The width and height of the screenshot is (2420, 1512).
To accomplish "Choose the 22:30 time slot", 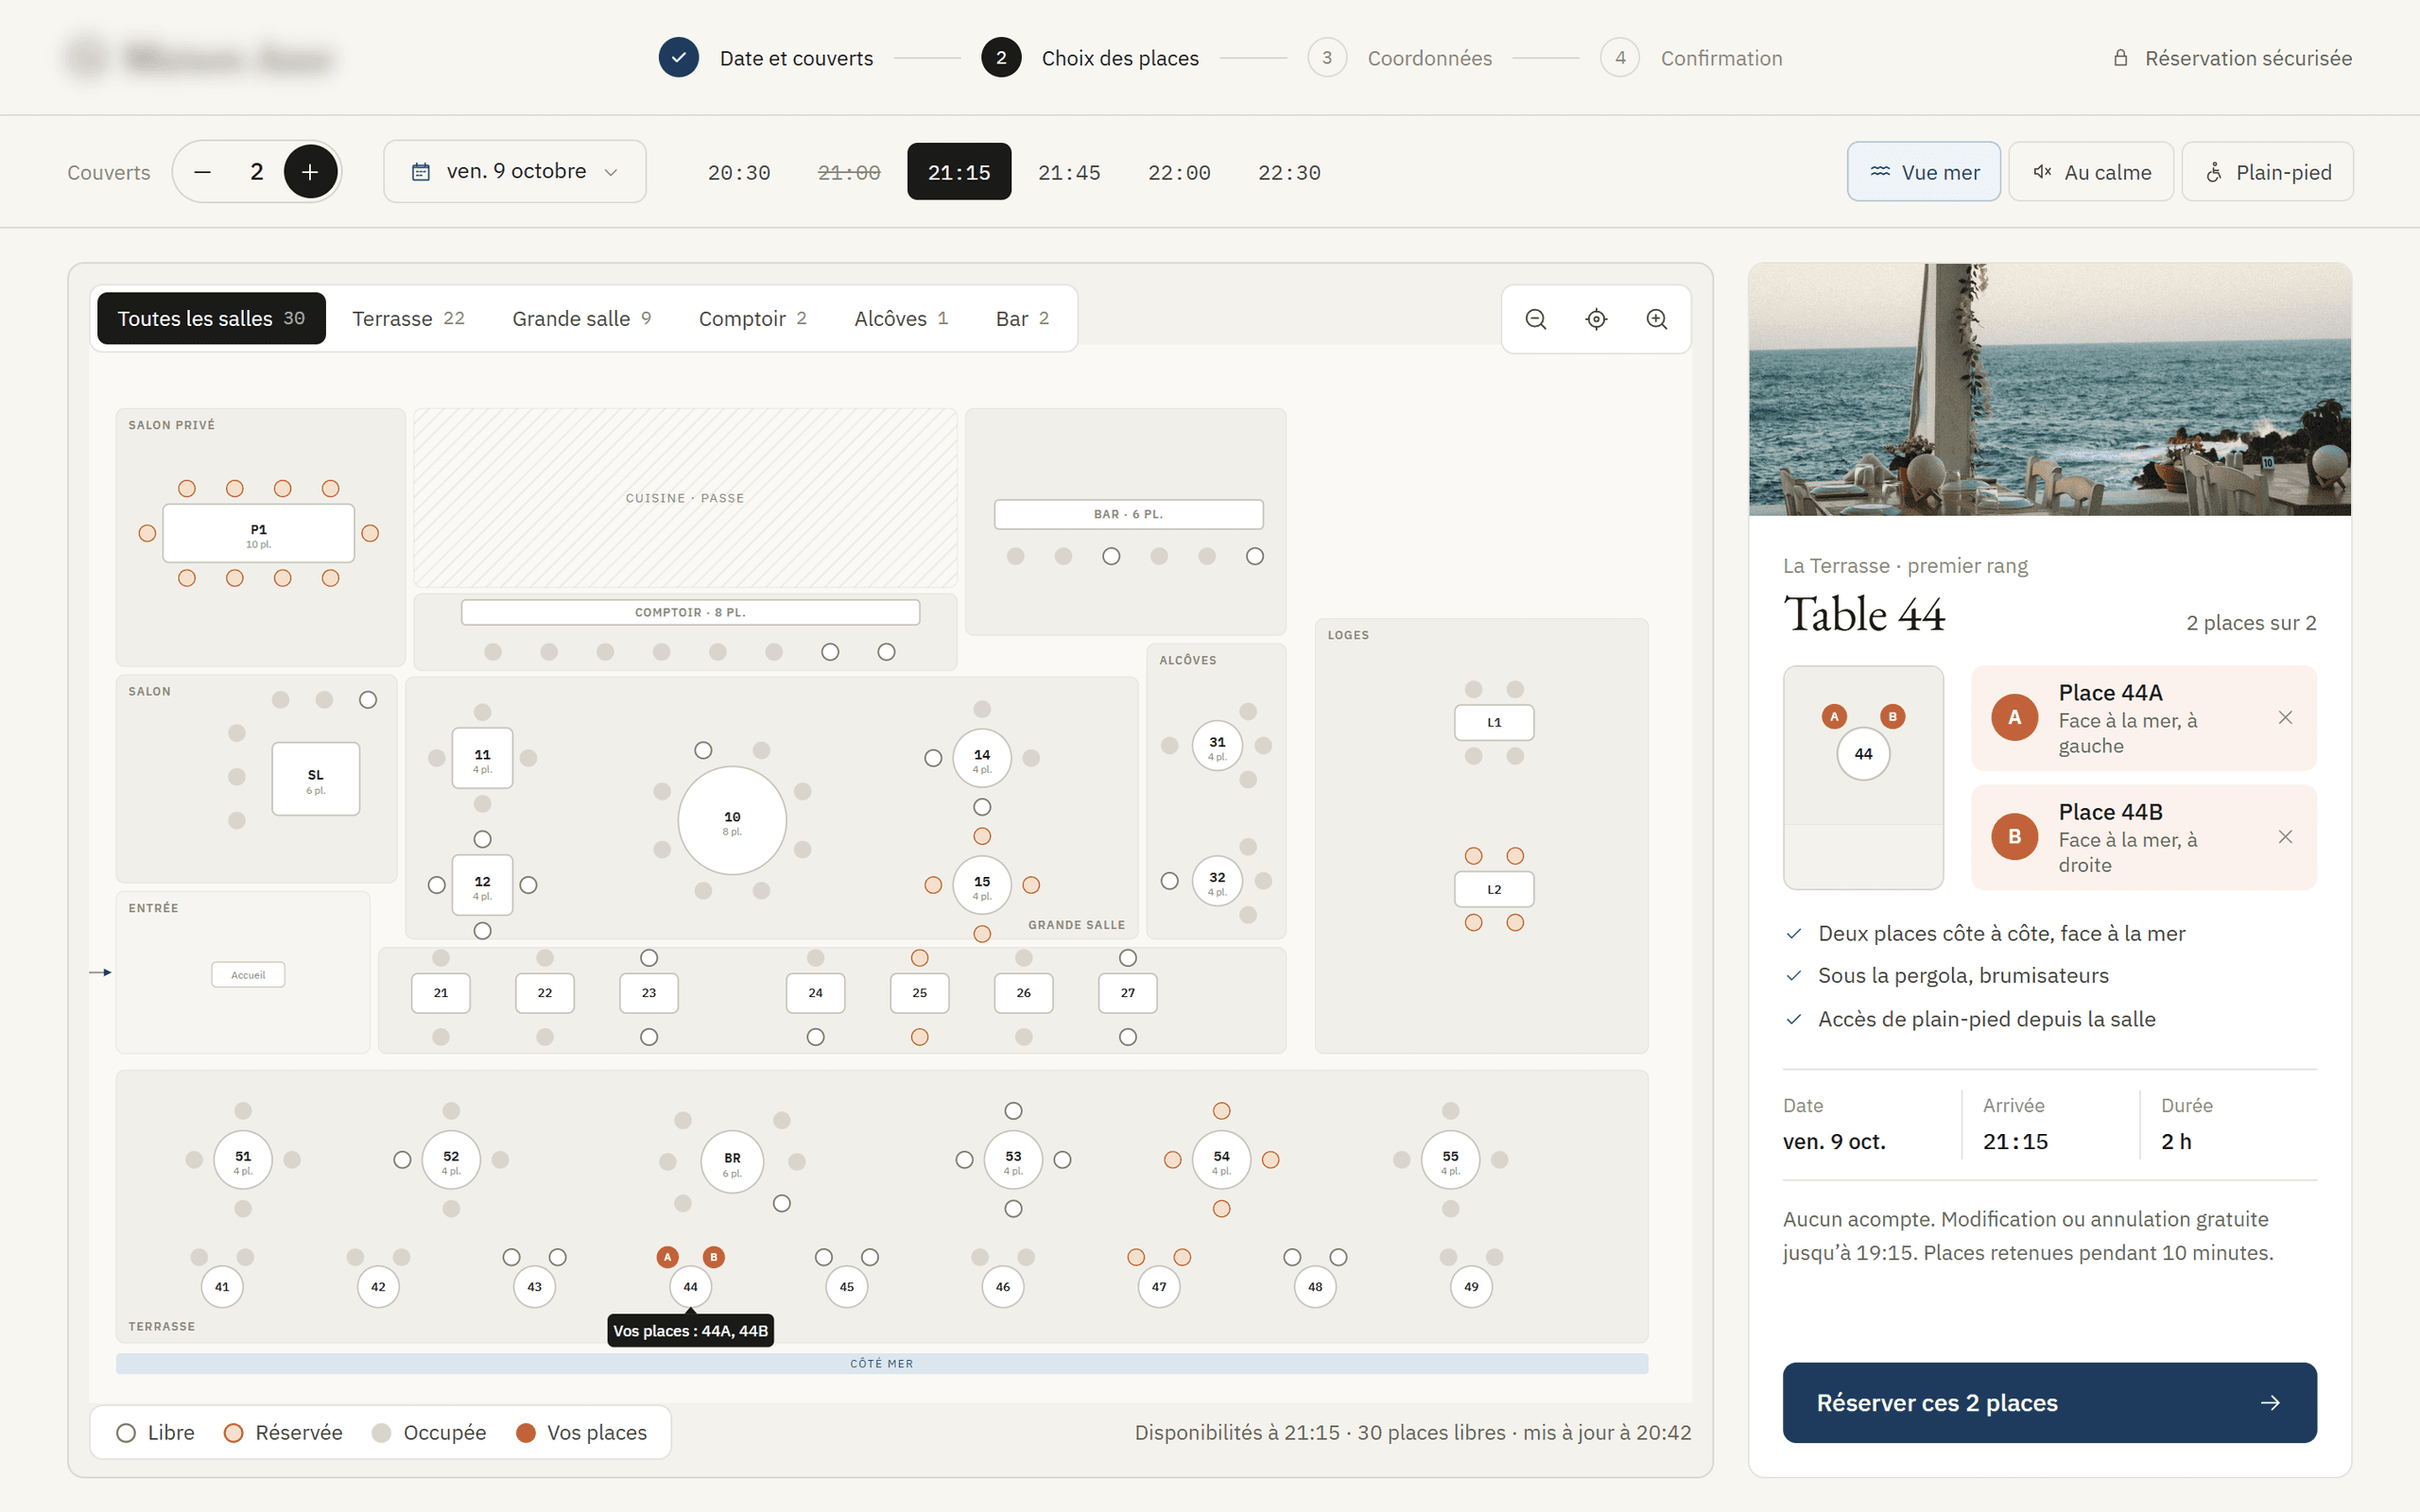I will point(1289,172).
